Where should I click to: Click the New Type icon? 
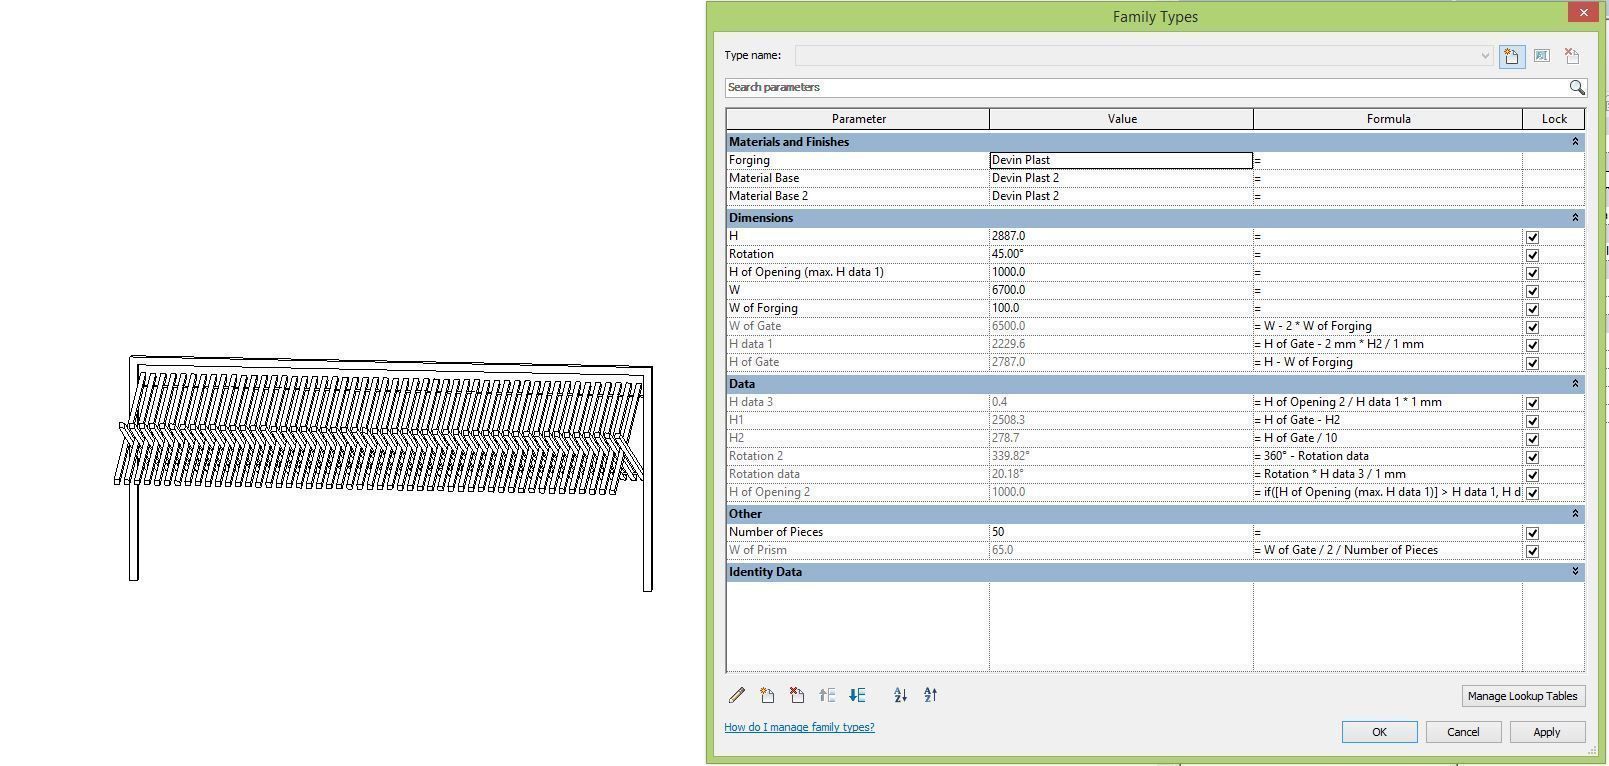pos(1511,56)
